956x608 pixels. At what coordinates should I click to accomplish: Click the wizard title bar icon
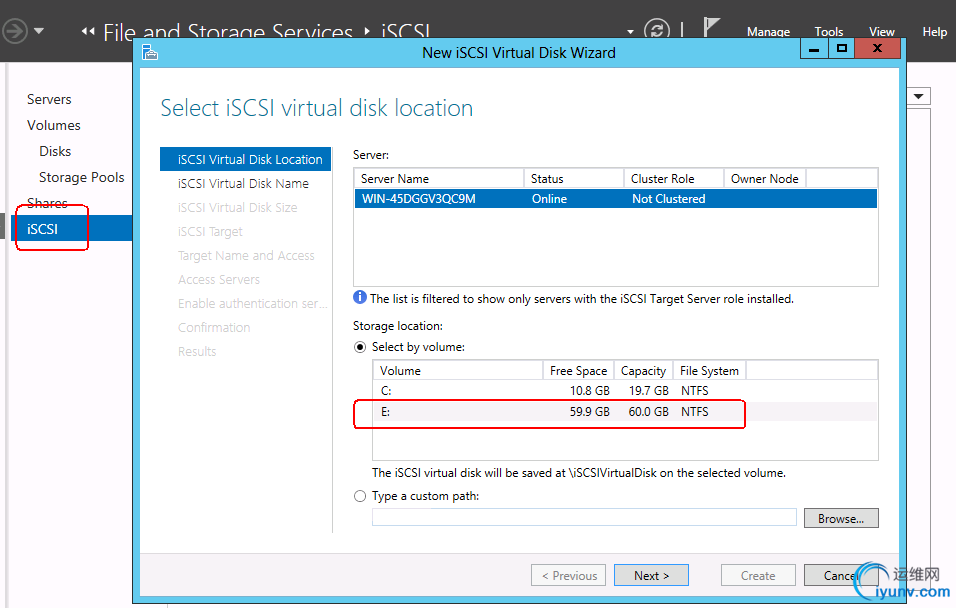tap(149, 52)
